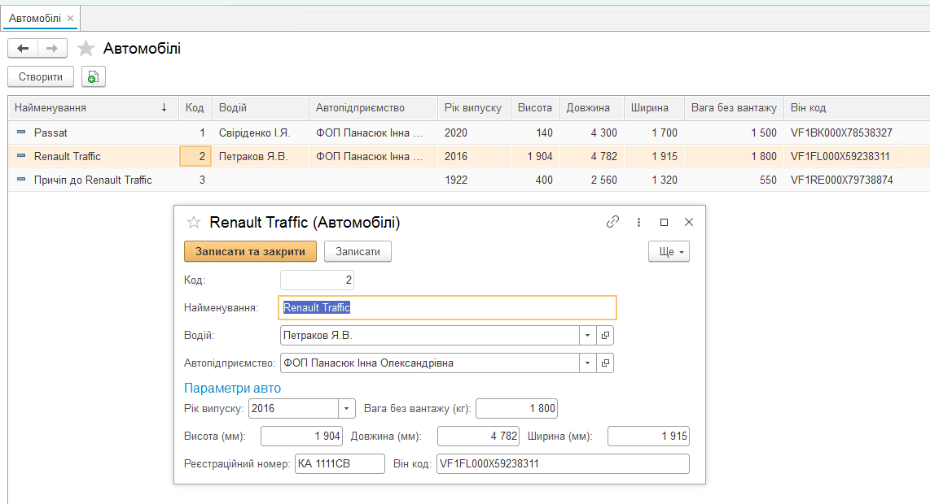Expand the Автопідприємство dropdown list
The image size is (930, 504).
point(588,363)
